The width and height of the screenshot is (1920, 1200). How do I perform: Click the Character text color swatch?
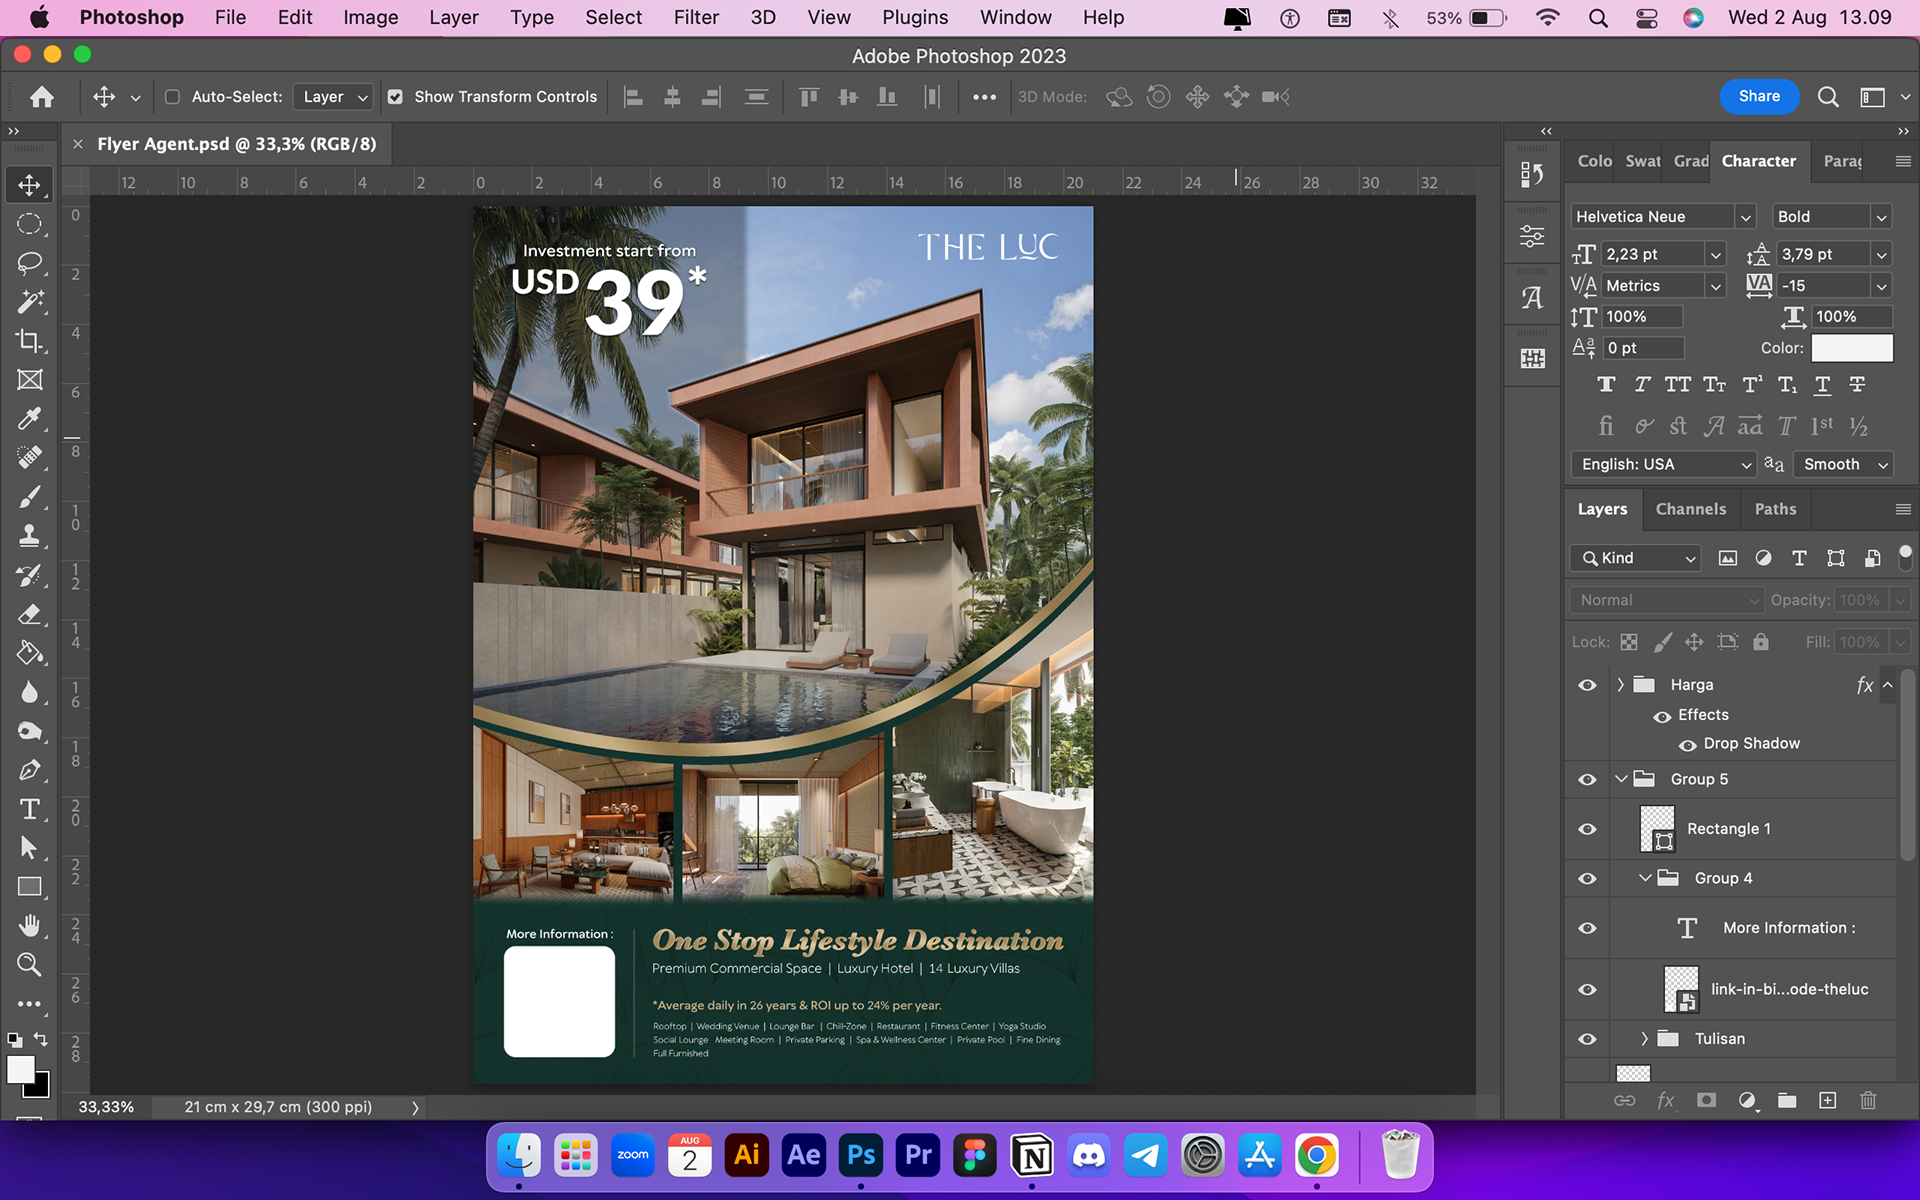click(x=1851, y=348)
